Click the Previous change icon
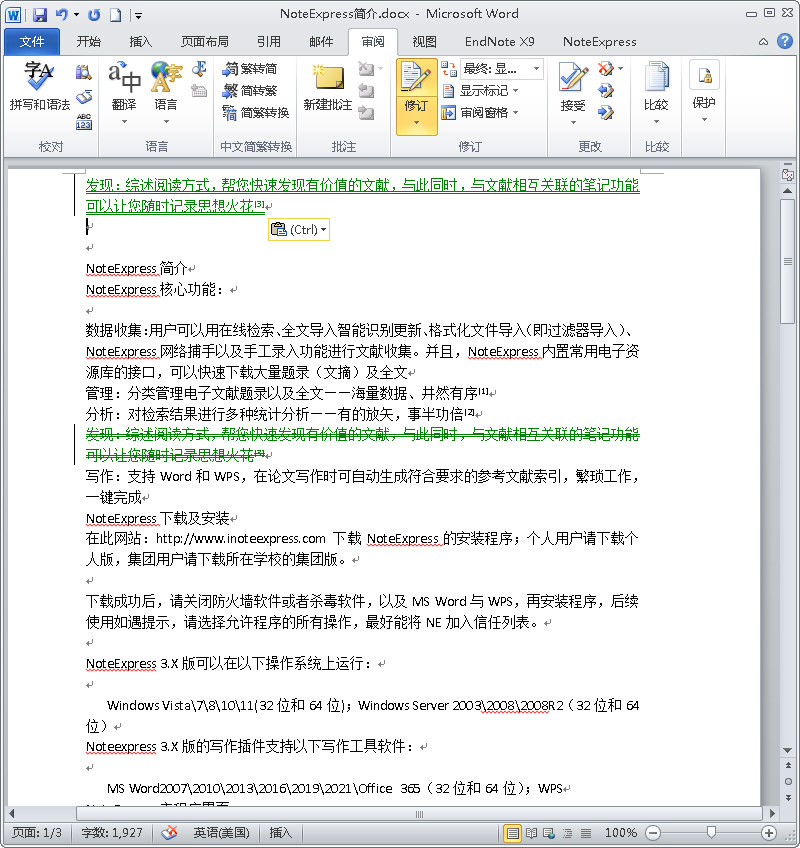Image resolution: width=800 pixels, height=848 pixels. click(605, 91)
